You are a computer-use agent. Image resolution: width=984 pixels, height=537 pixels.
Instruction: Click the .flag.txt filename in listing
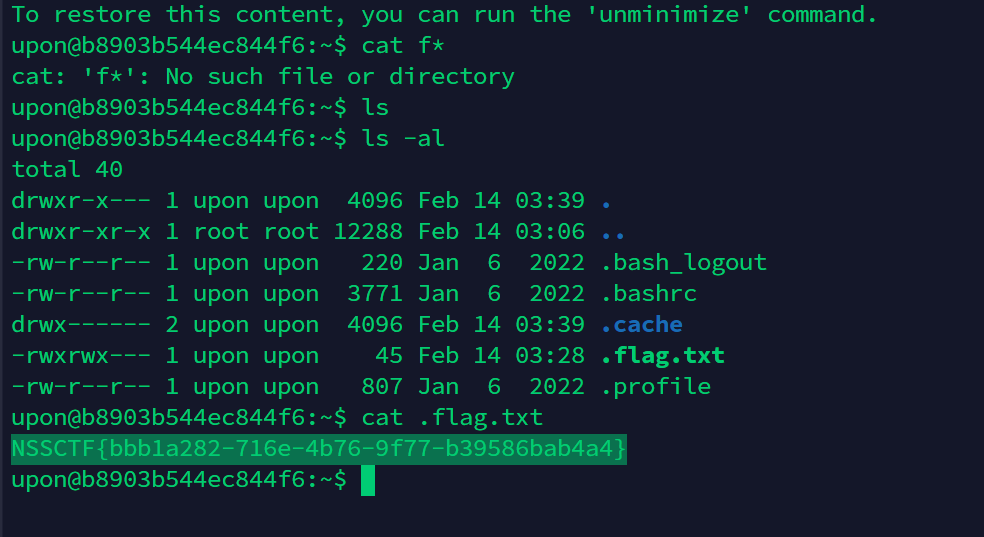tap(662, 356)
